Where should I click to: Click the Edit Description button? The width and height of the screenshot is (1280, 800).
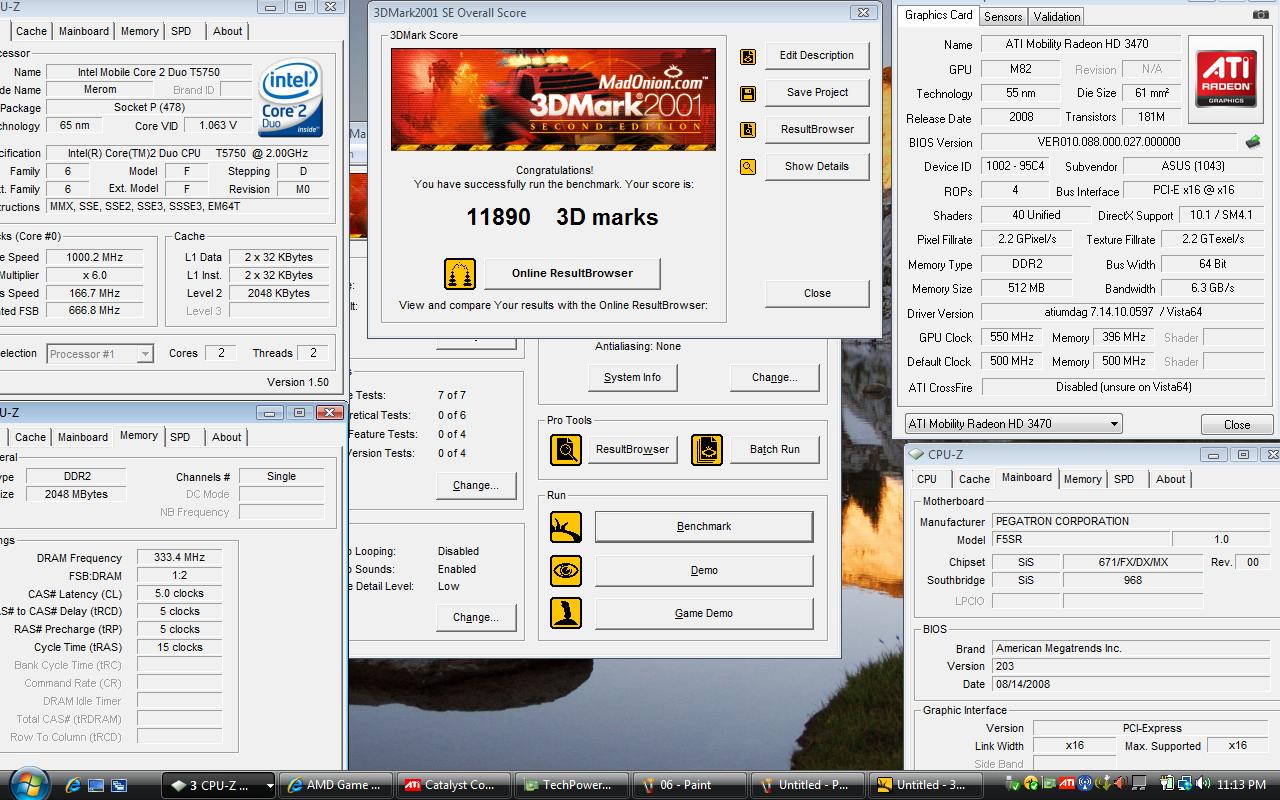pos(817,56)
